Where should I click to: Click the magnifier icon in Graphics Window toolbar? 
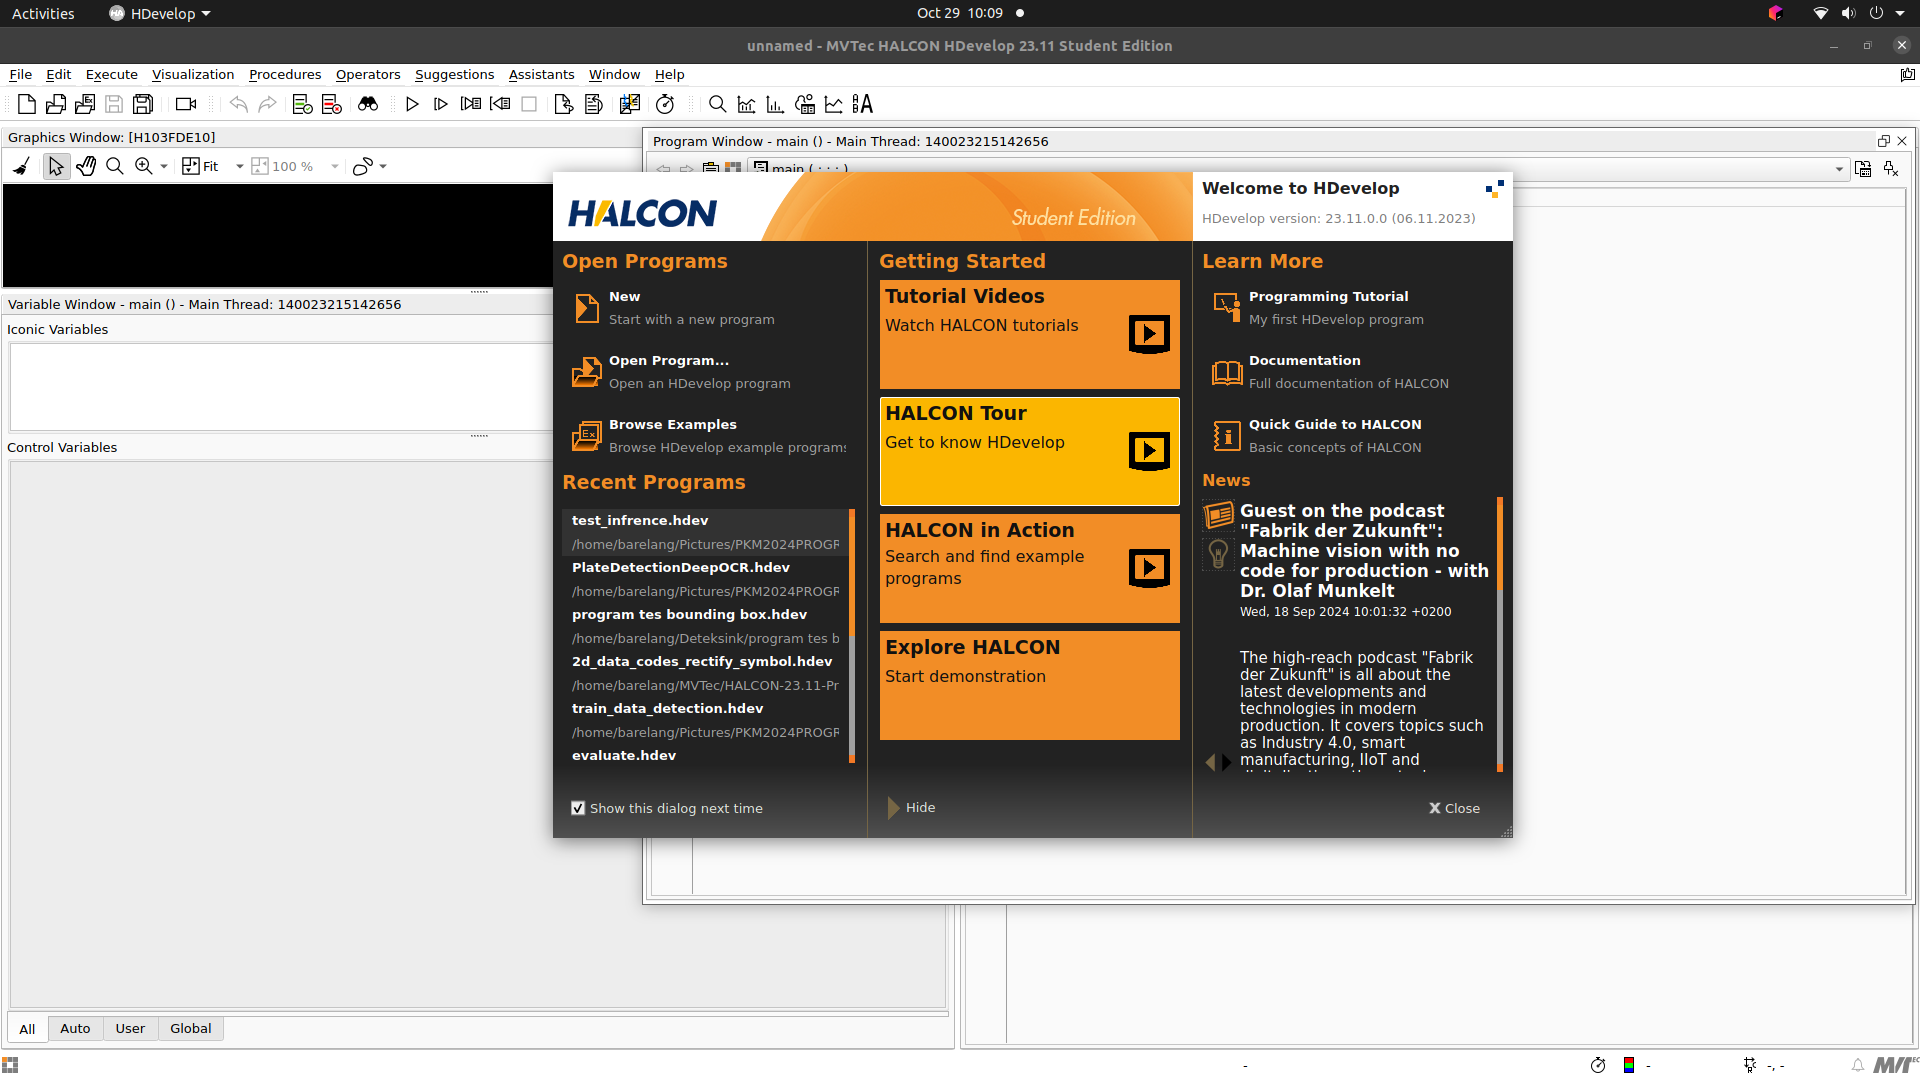(x=115, y=167)
